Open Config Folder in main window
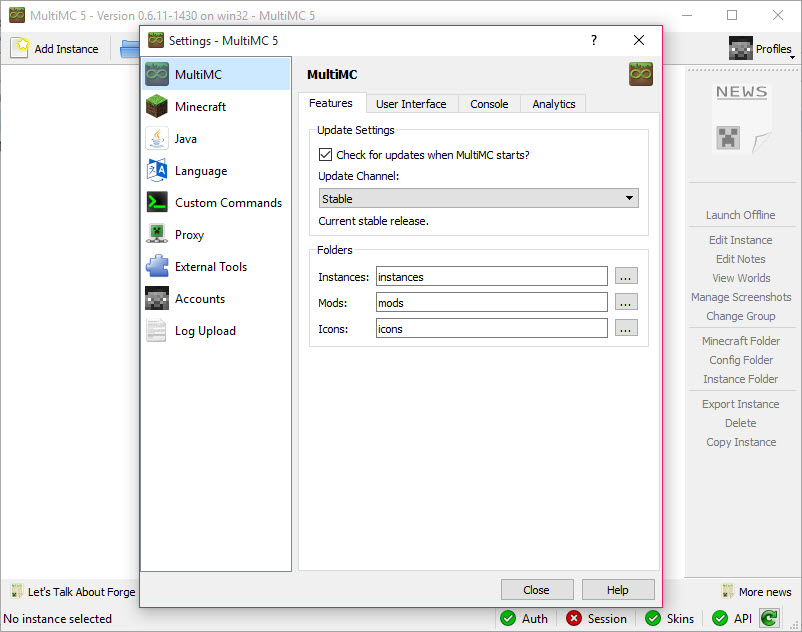This screenshot has width=802, height=632. [x=741, y=360]
